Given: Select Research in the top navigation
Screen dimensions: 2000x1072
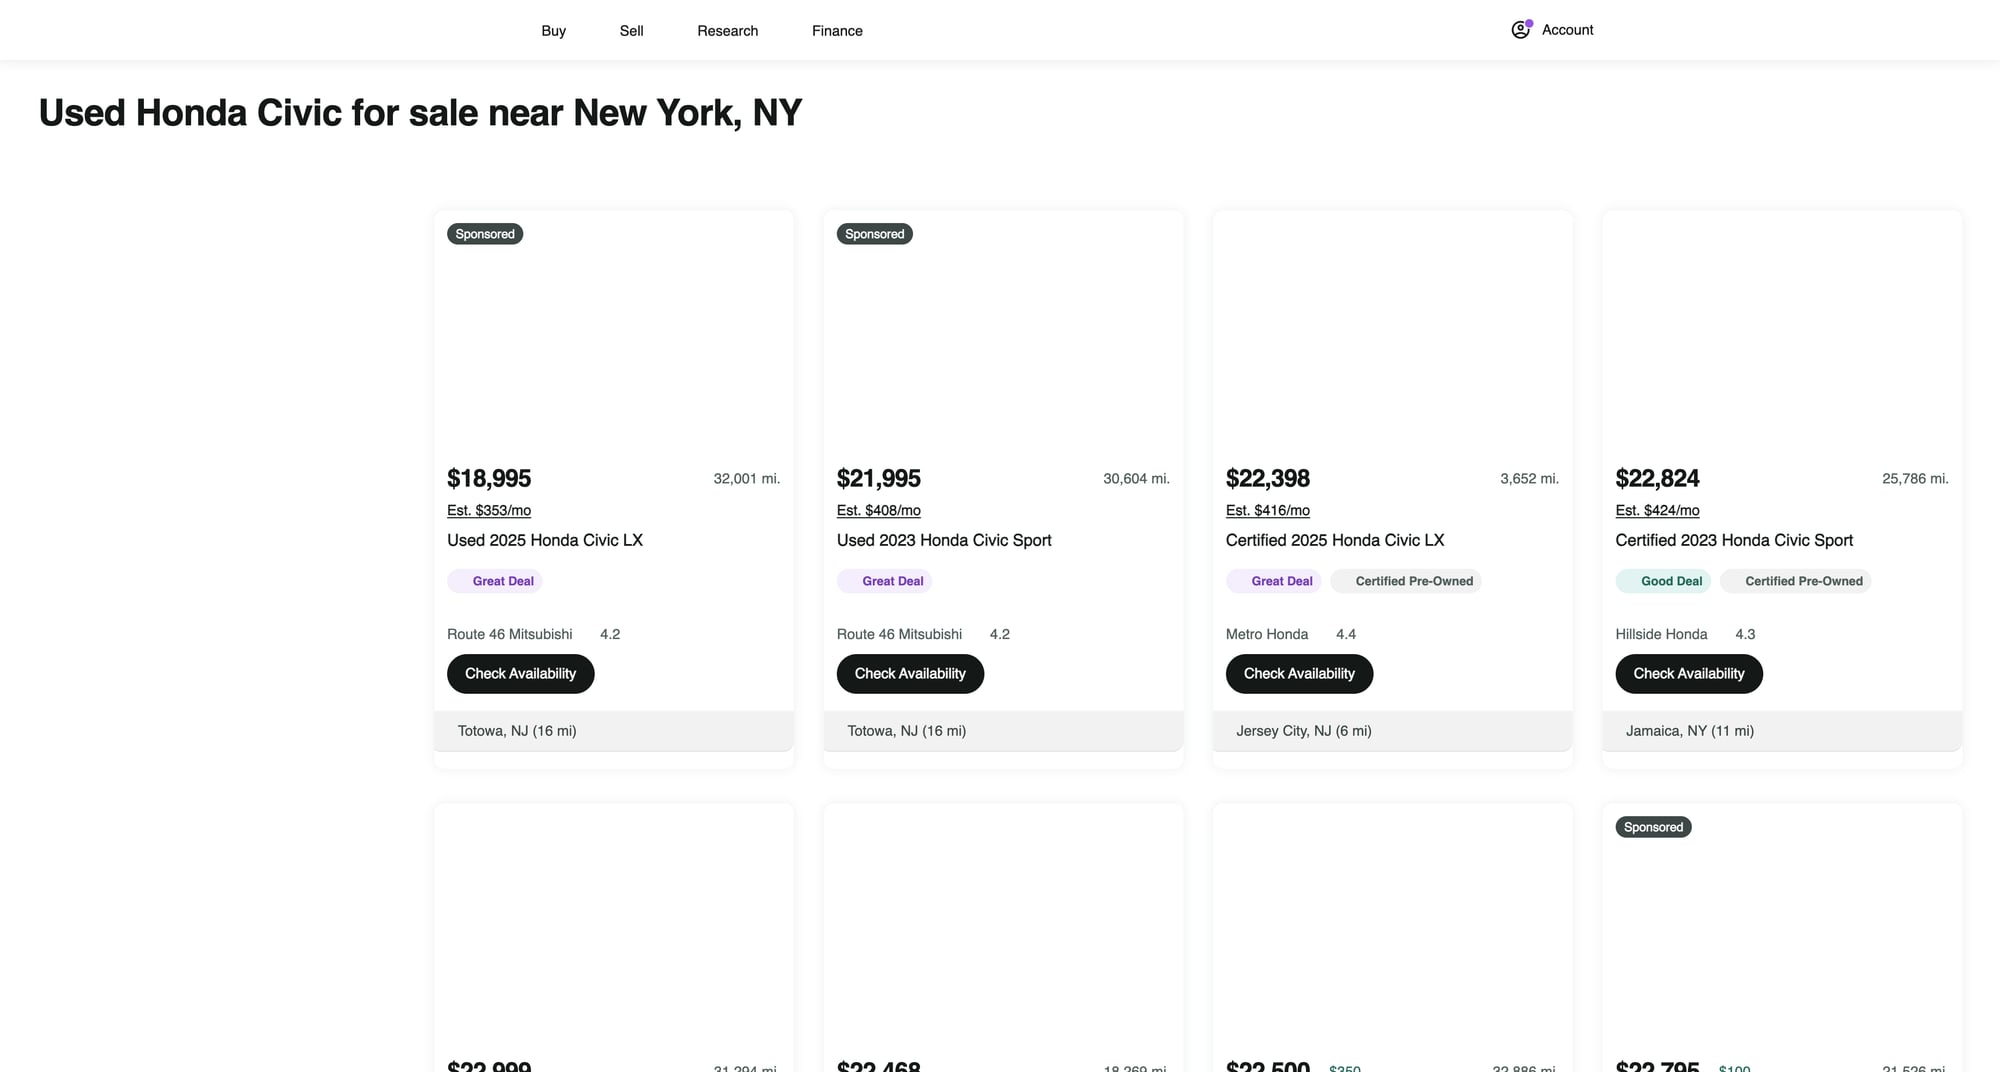Looking at the screenshot, I should coord(727,31).
